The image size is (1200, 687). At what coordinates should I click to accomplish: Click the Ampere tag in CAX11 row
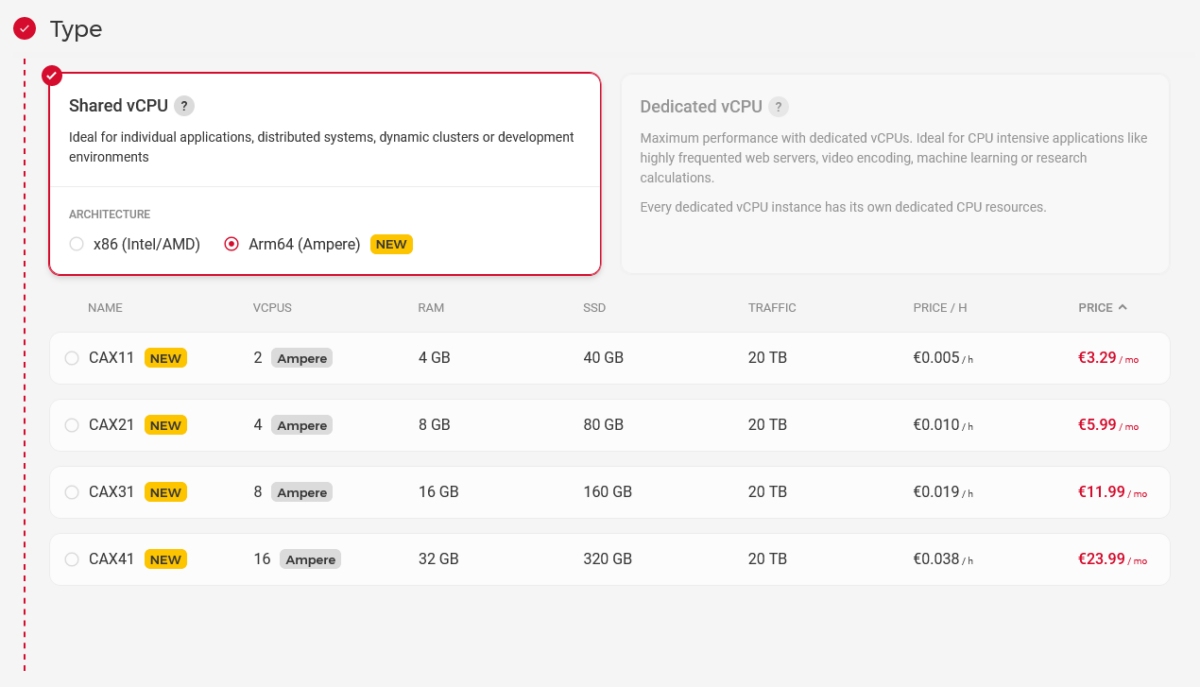click(x=302, y=358)
